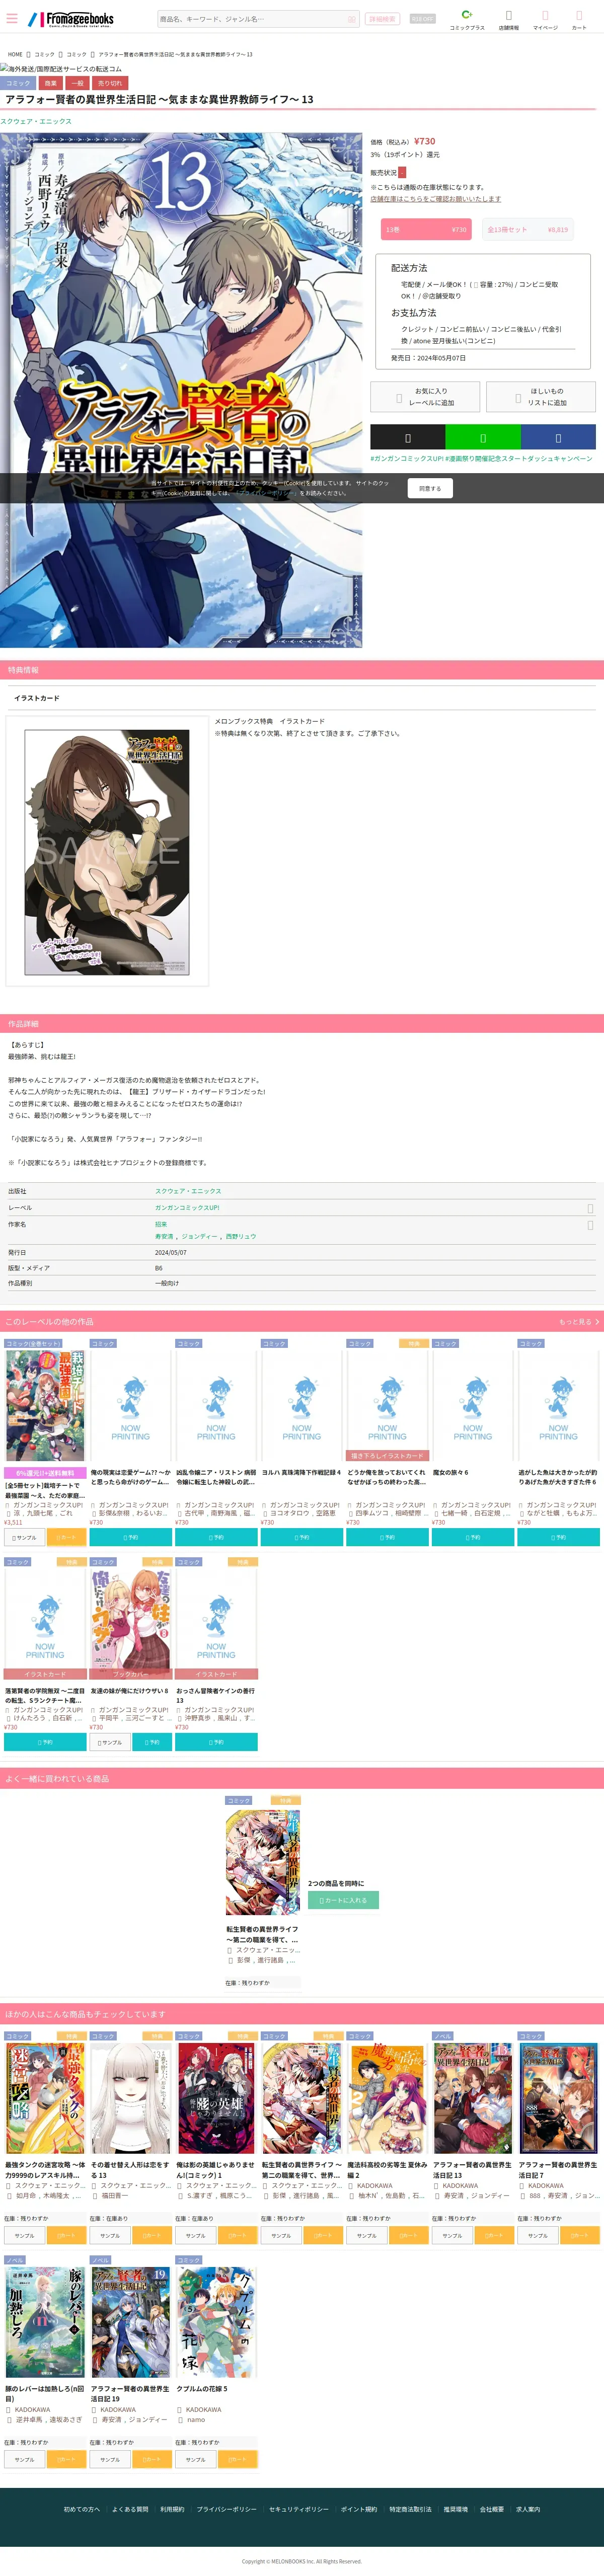The height and width of the screenshot is (2576, 604).
Task: Open アラフォー賢者の異世界生活日記 19 novel cover
Action: tap(130, 2323)
